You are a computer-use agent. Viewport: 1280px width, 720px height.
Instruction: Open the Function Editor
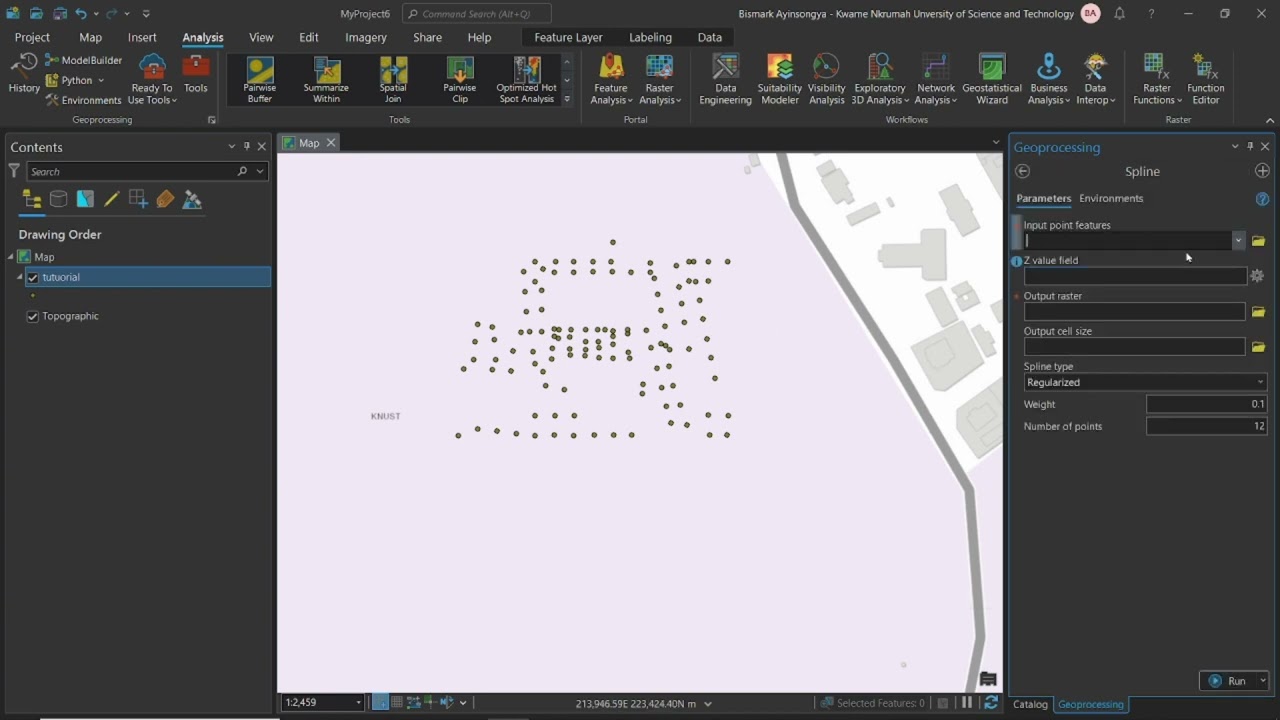1206,80
